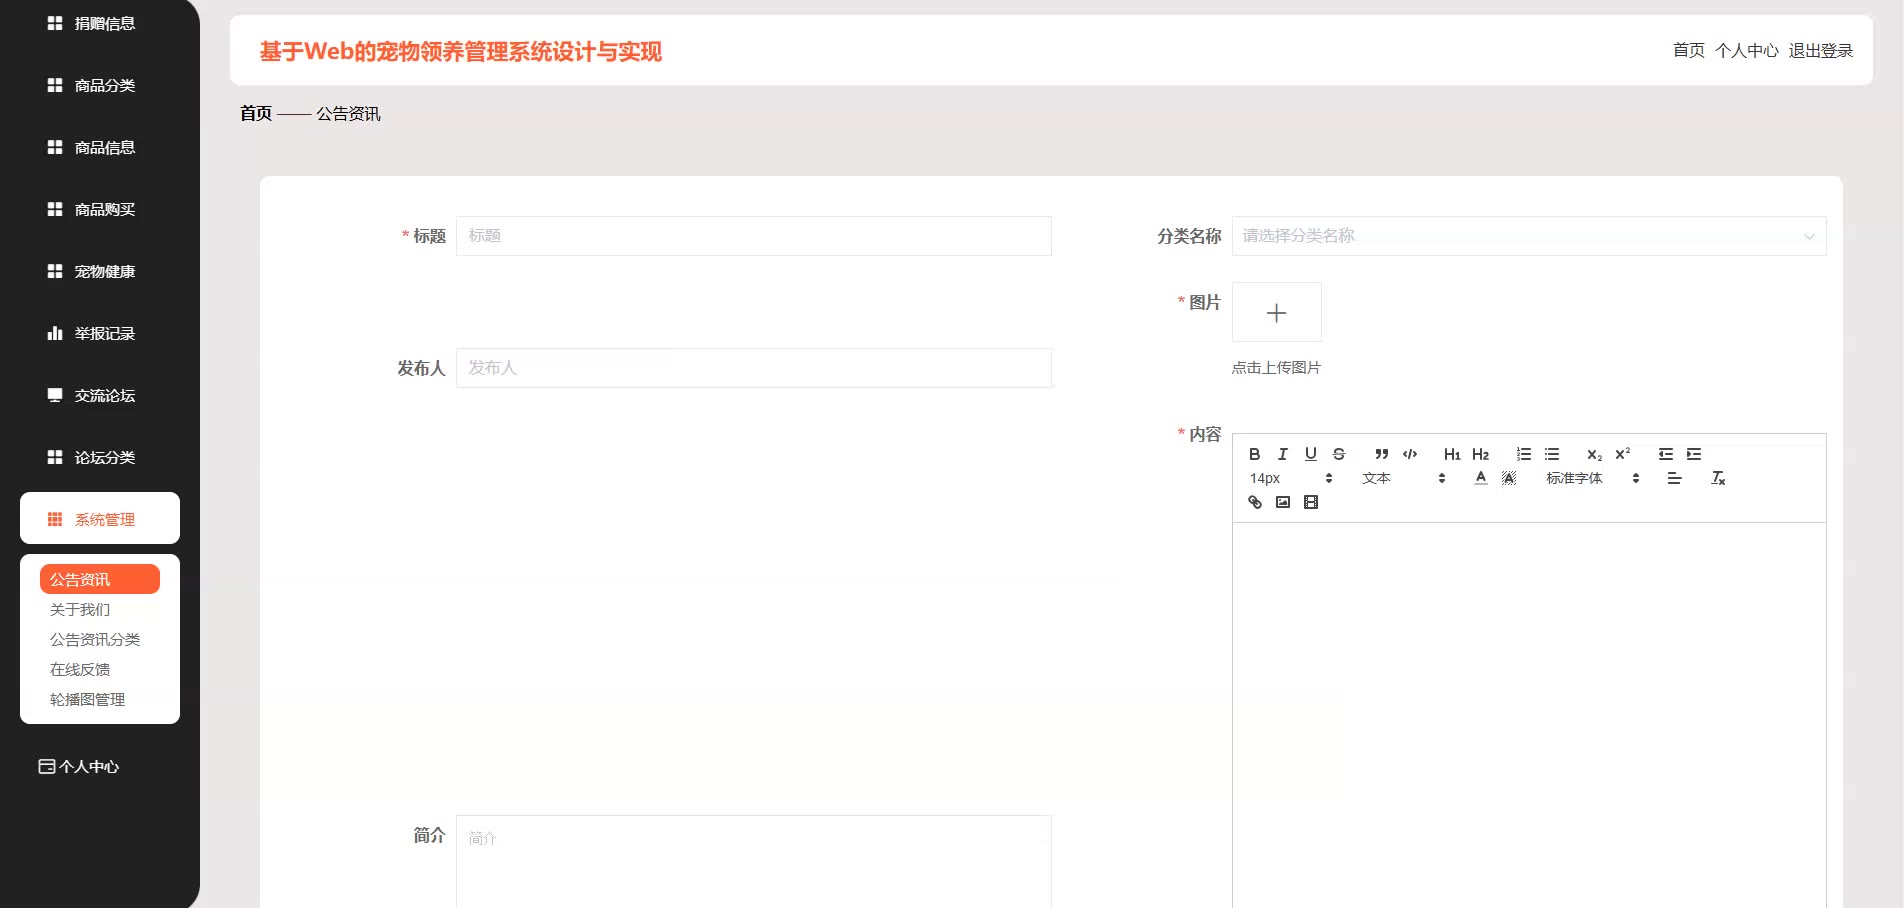Open 捐赠信息 in the sidebar
This screenshot has width=1904, height=908.
tap(100, 23)
